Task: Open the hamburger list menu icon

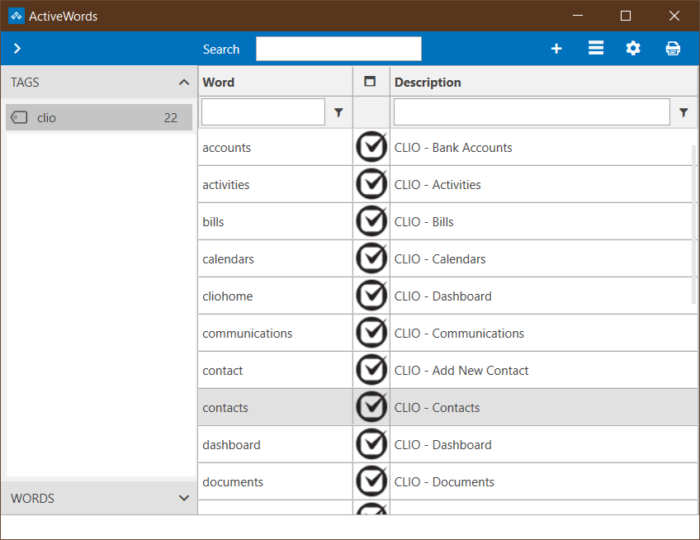Action: [596, 48]
